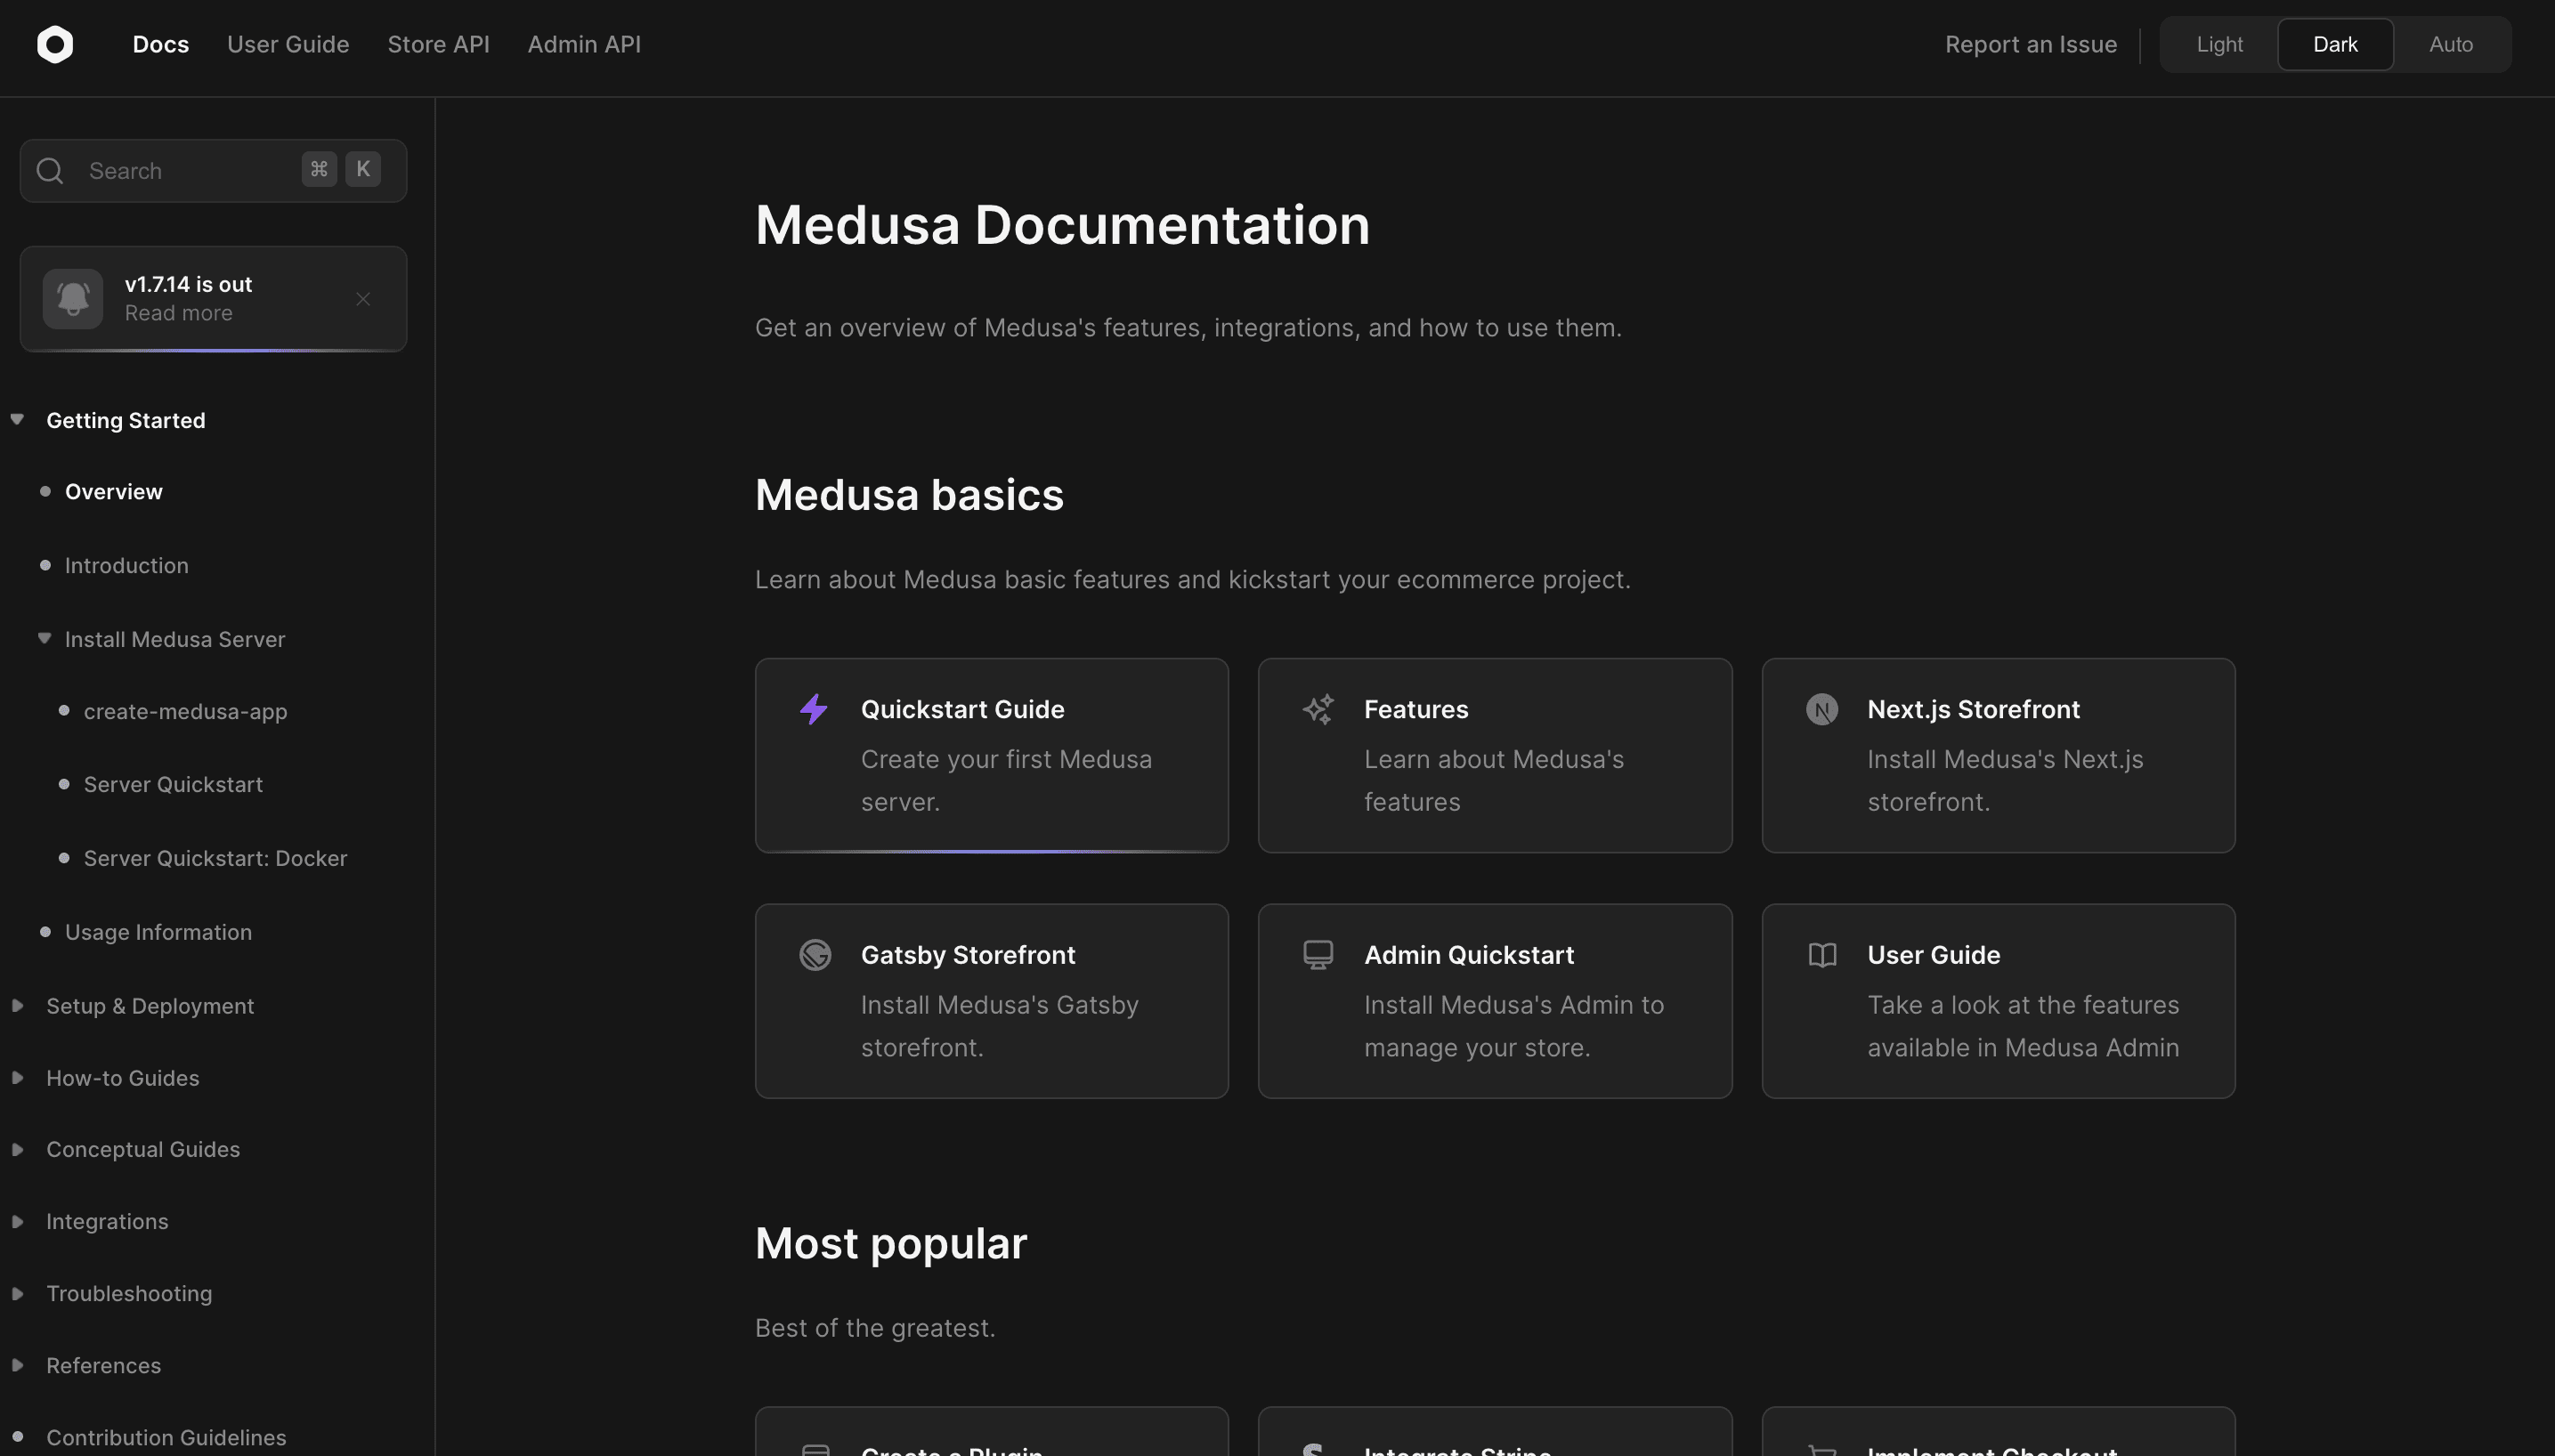This screenshot has height=1456, width=2555.
Task: Open the Store API page
Action: click(x=439, y=44)
